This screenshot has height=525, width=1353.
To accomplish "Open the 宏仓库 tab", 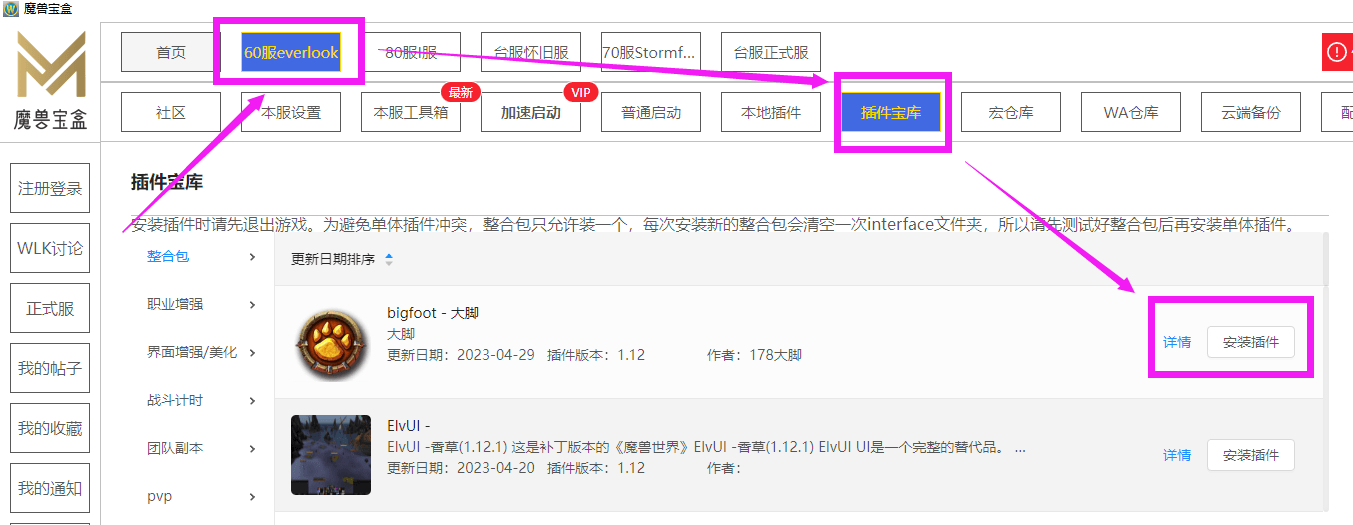I will point(1011,112).
